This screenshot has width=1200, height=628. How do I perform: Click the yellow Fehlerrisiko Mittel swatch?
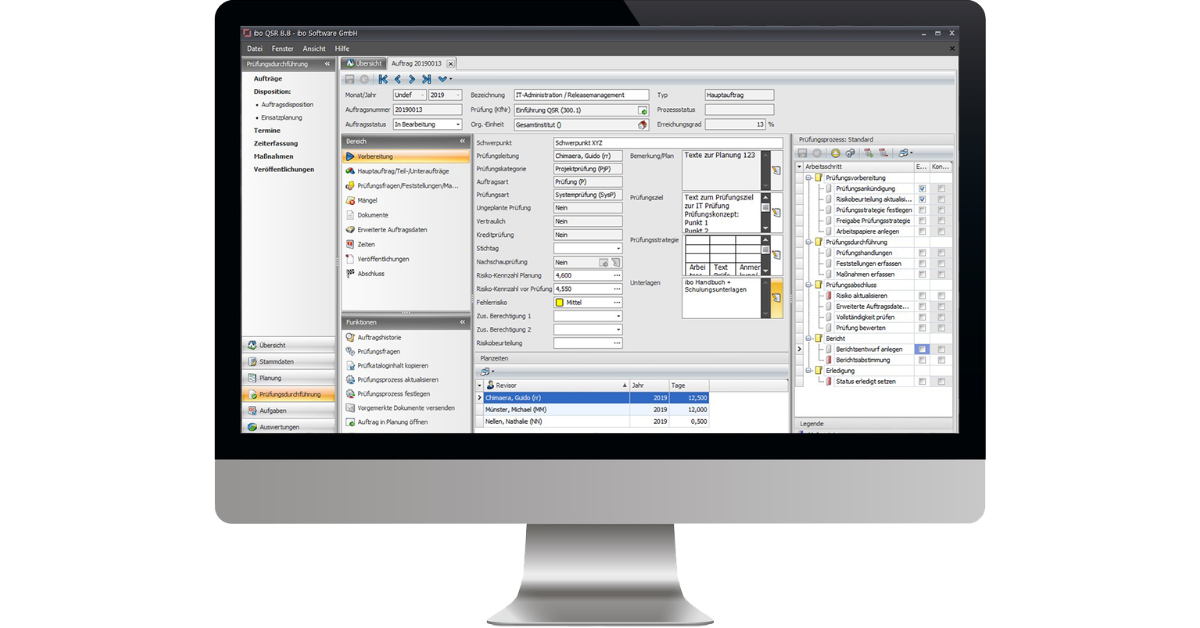(560, 302)
